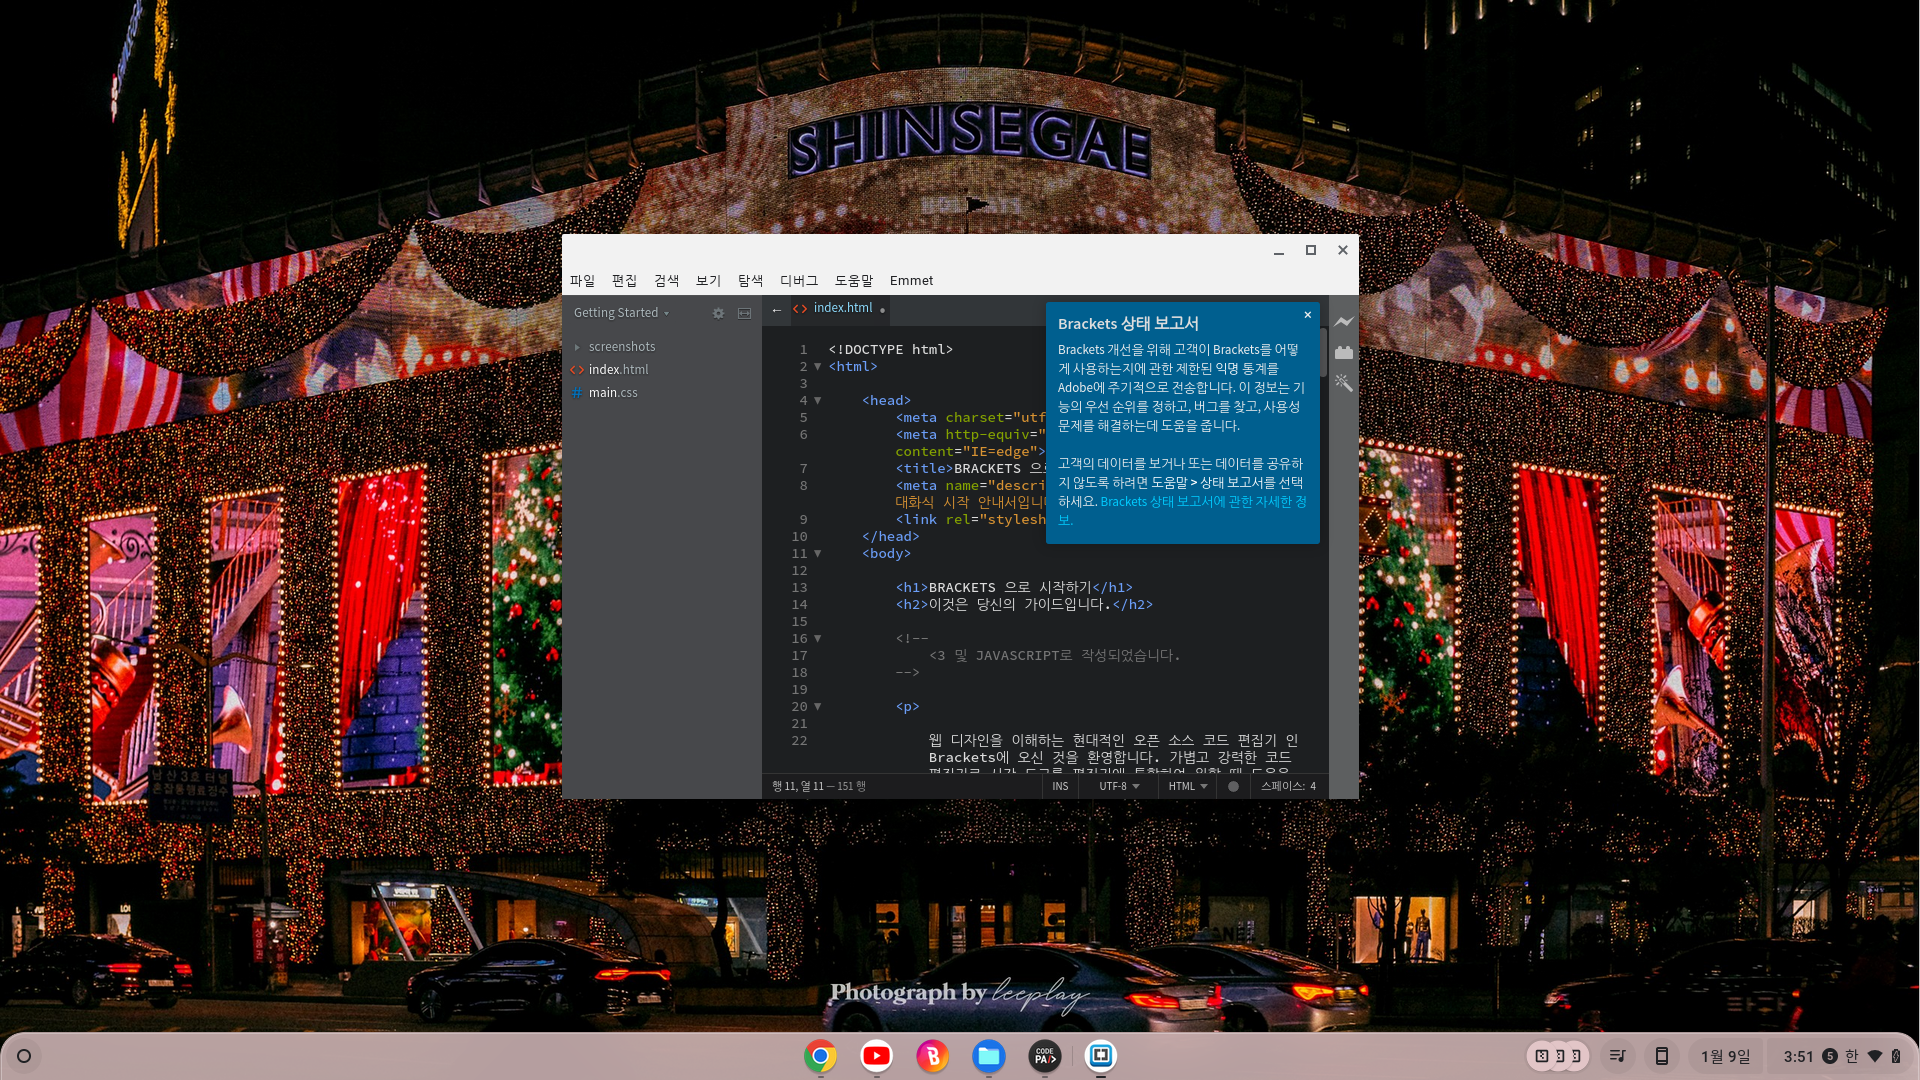Viewport: 1920px width, 1080px height.
Task: Collapse the comment fold on line 16
Action: pyautogui.click(x=817, y=639)
